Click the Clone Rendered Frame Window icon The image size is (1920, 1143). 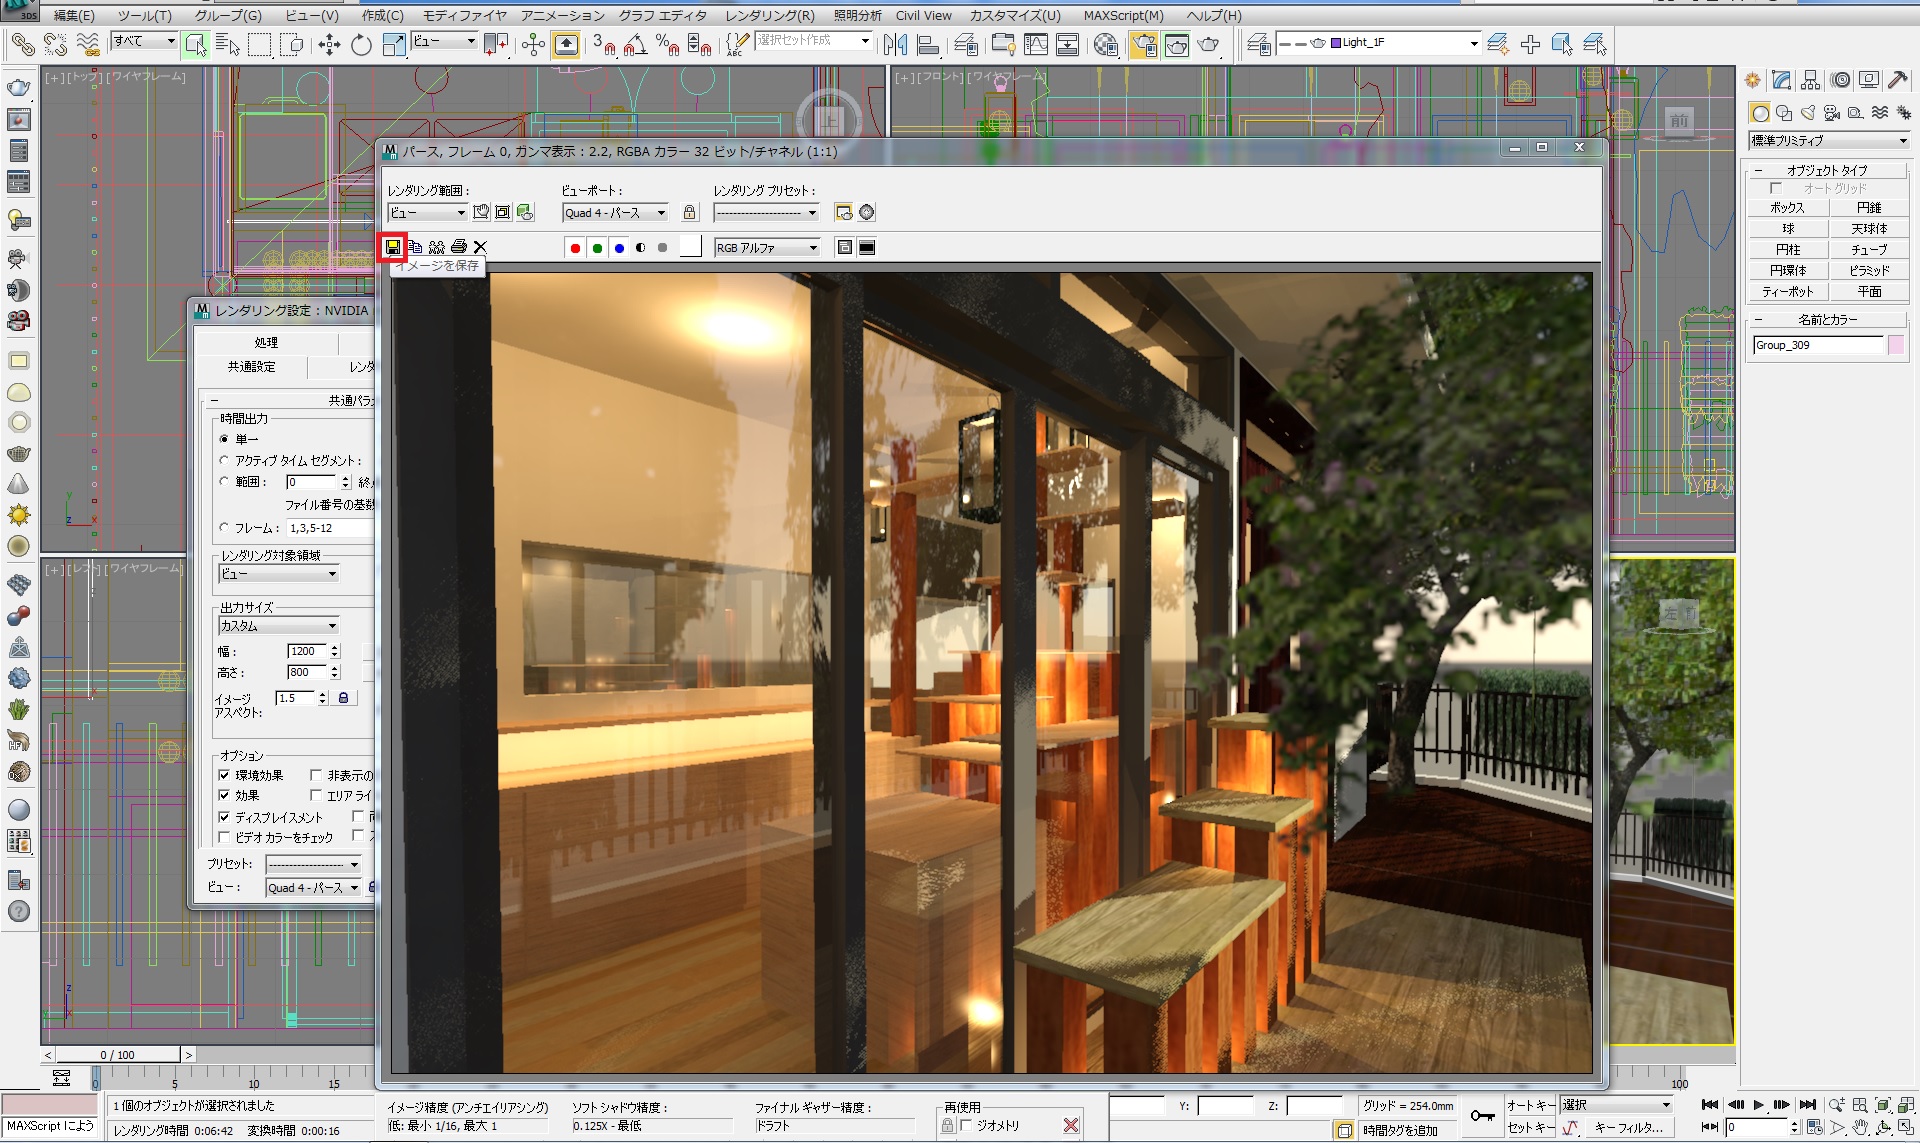(437, 247)
